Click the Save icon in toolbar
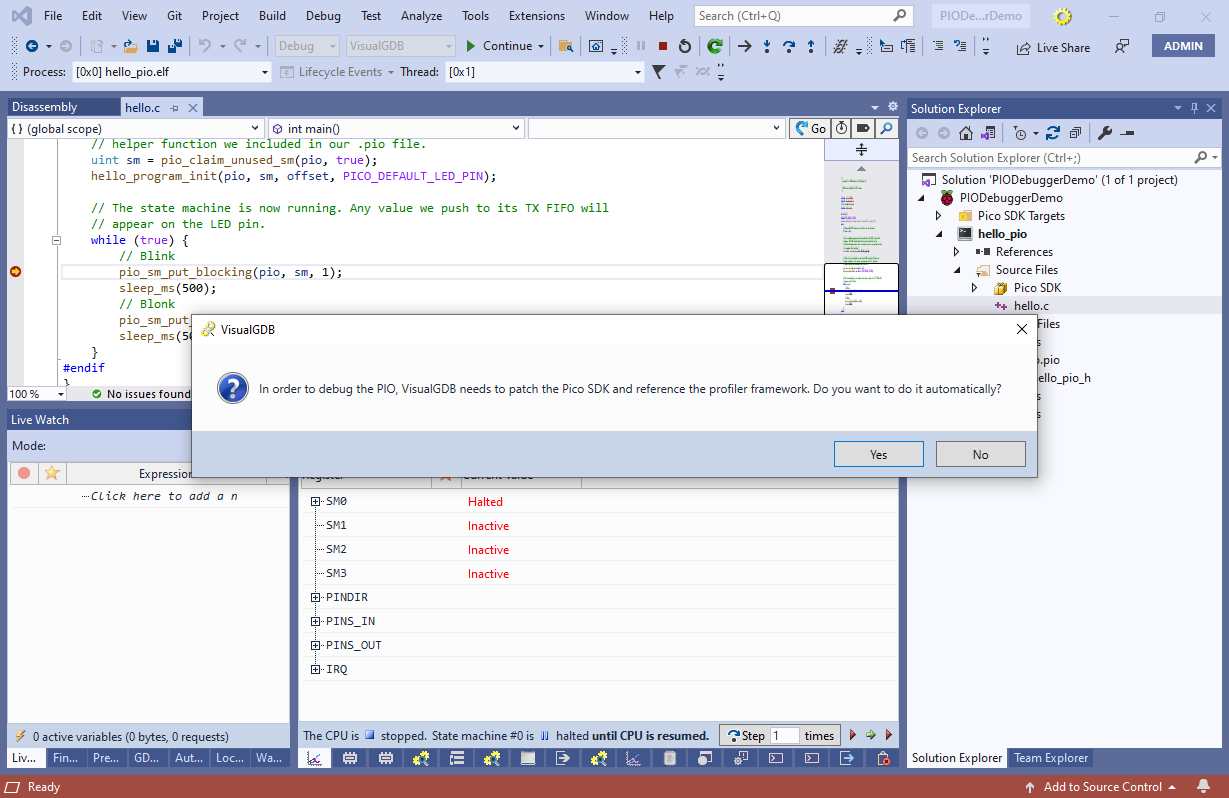 [x=153, y=46]
